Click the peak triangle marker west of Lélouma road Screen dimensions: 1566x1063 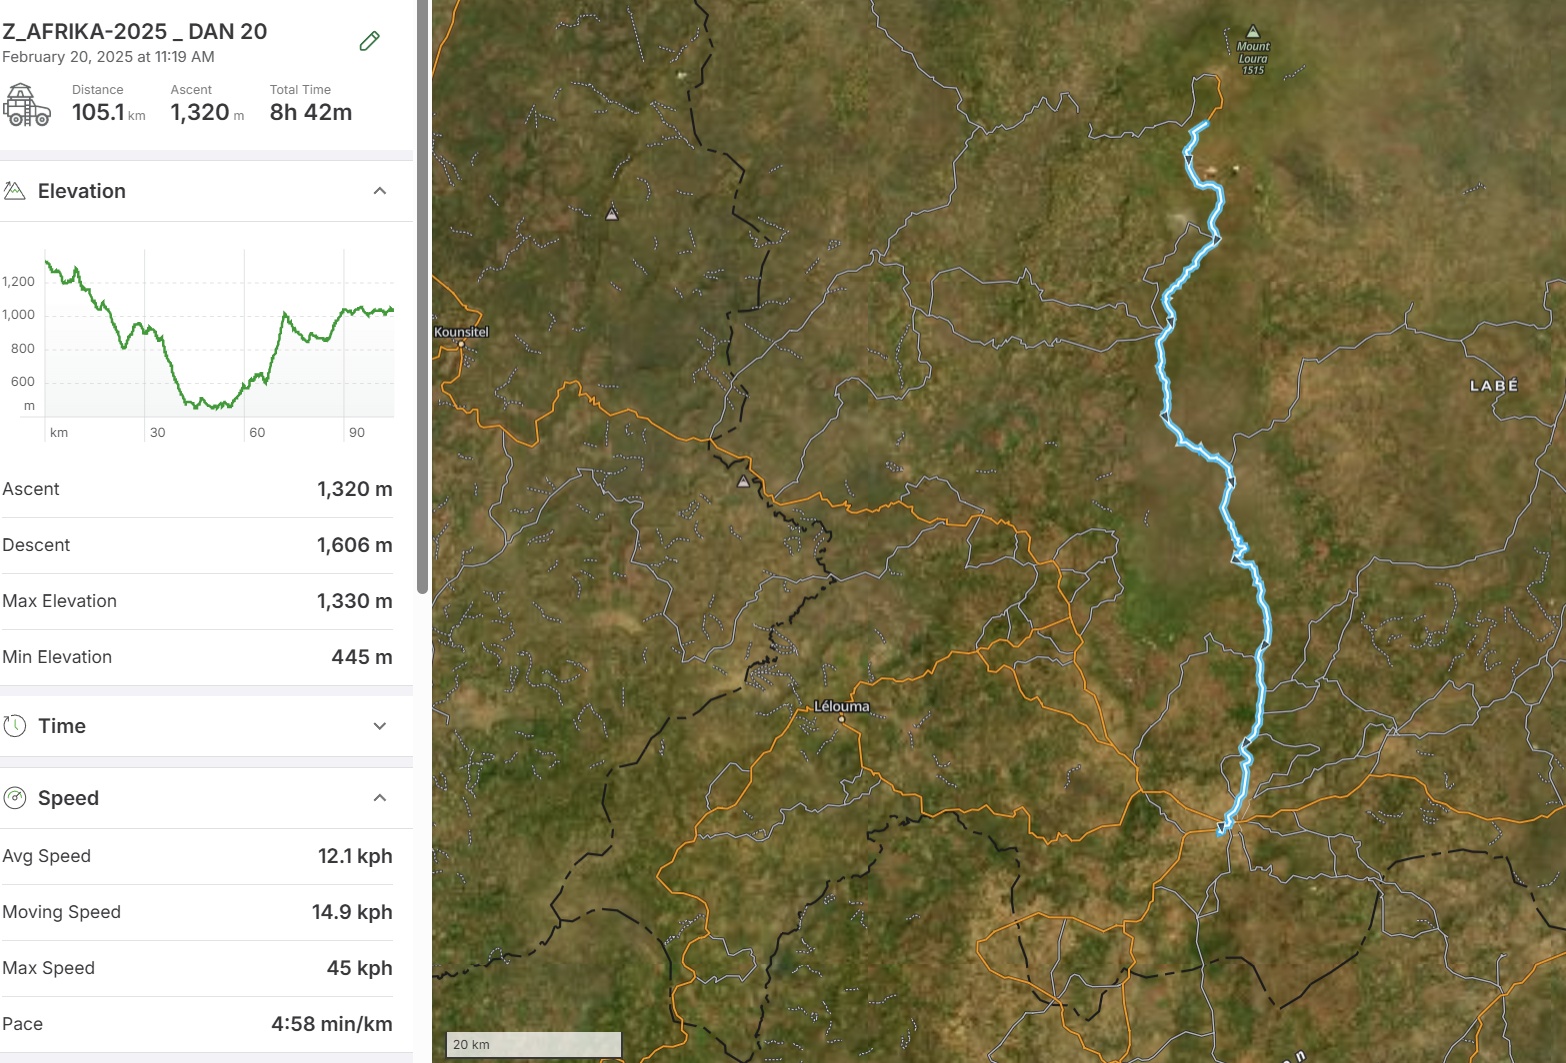(x=743, y=482)
